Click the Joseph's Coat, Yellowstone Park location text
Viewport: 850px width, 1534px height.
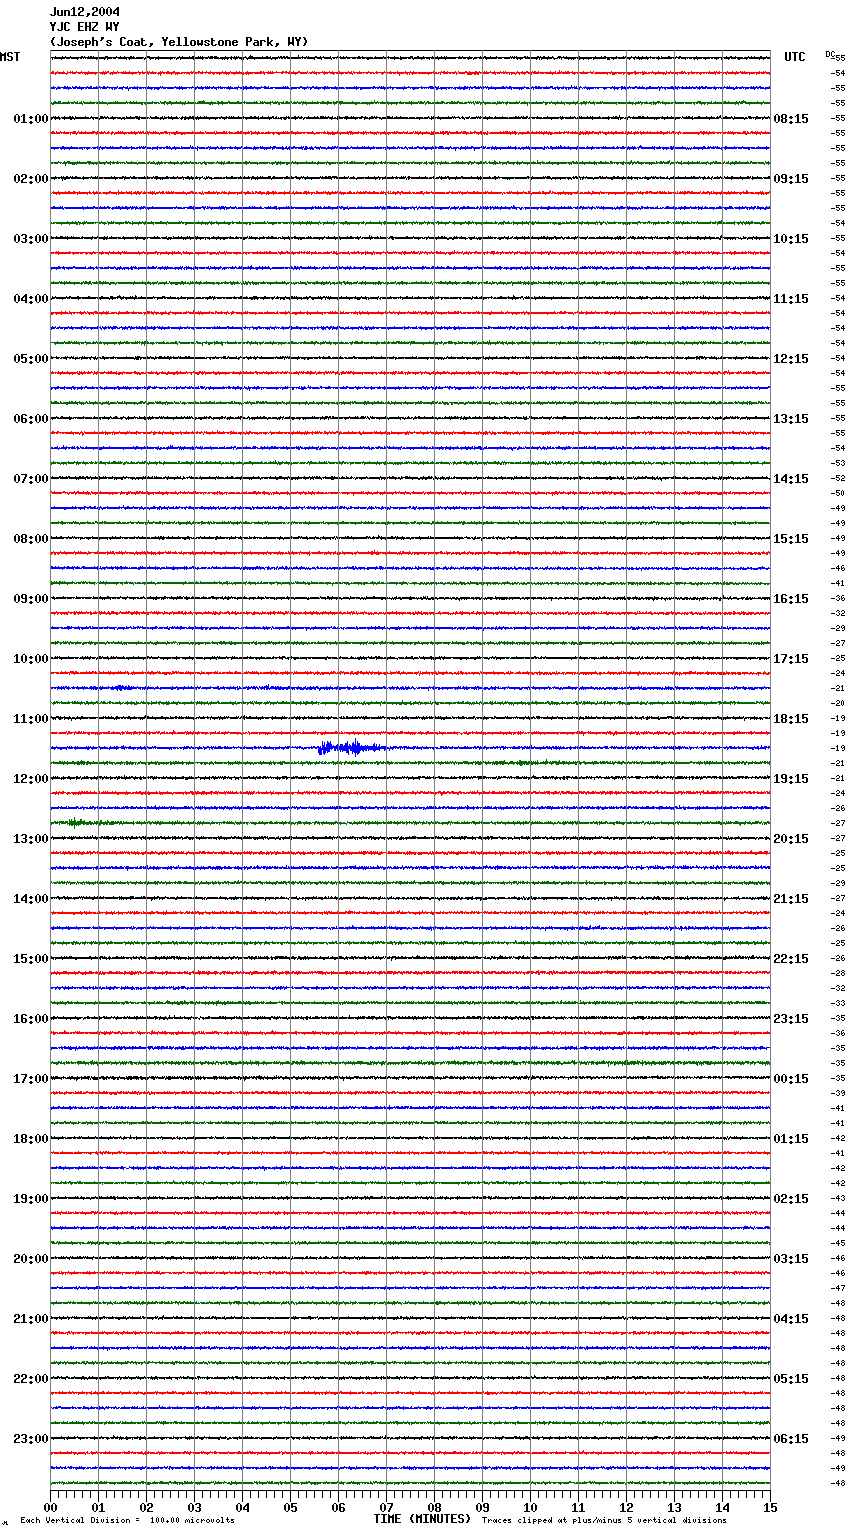pyautogui.click(x=179, y=42)
